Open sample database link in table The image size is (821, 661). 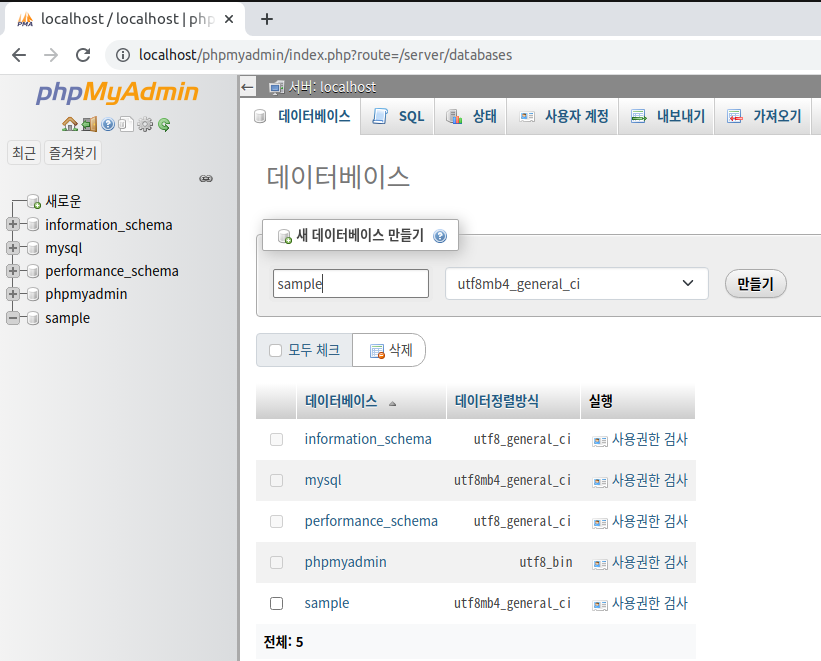click(x=327, y=603)
